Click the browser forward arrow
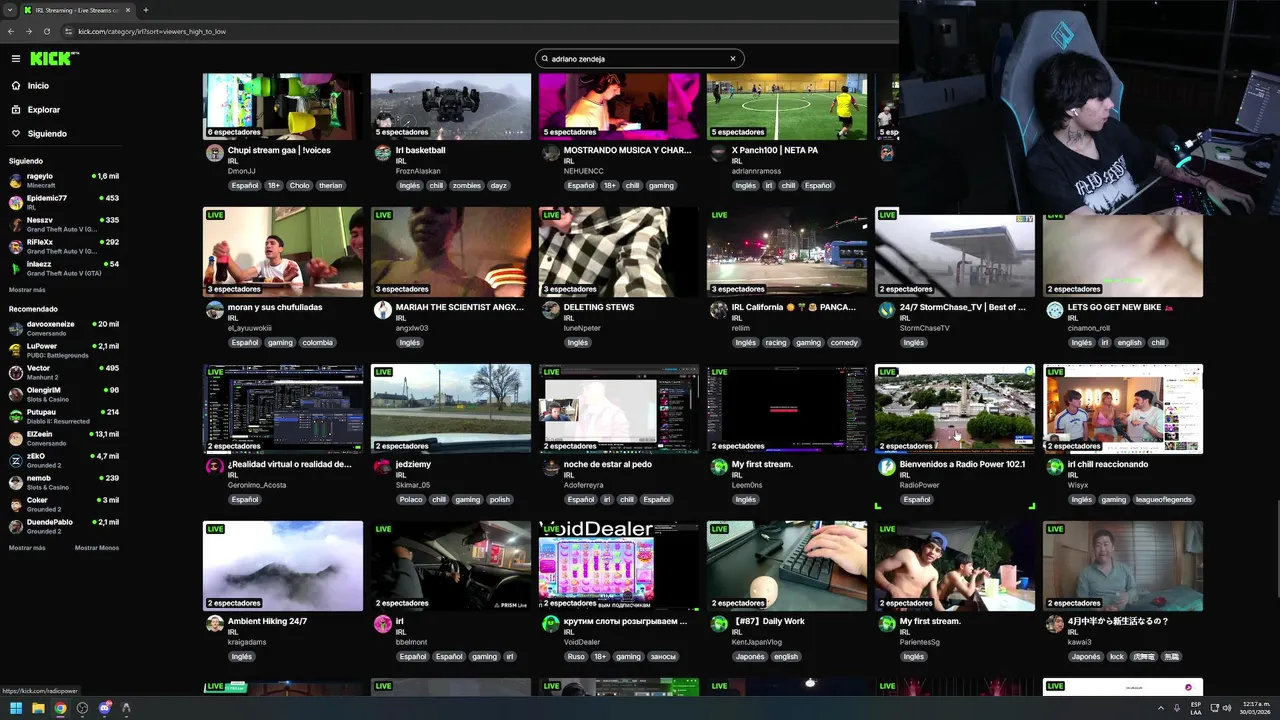1280x720 pixels. [x=28, y=31]
